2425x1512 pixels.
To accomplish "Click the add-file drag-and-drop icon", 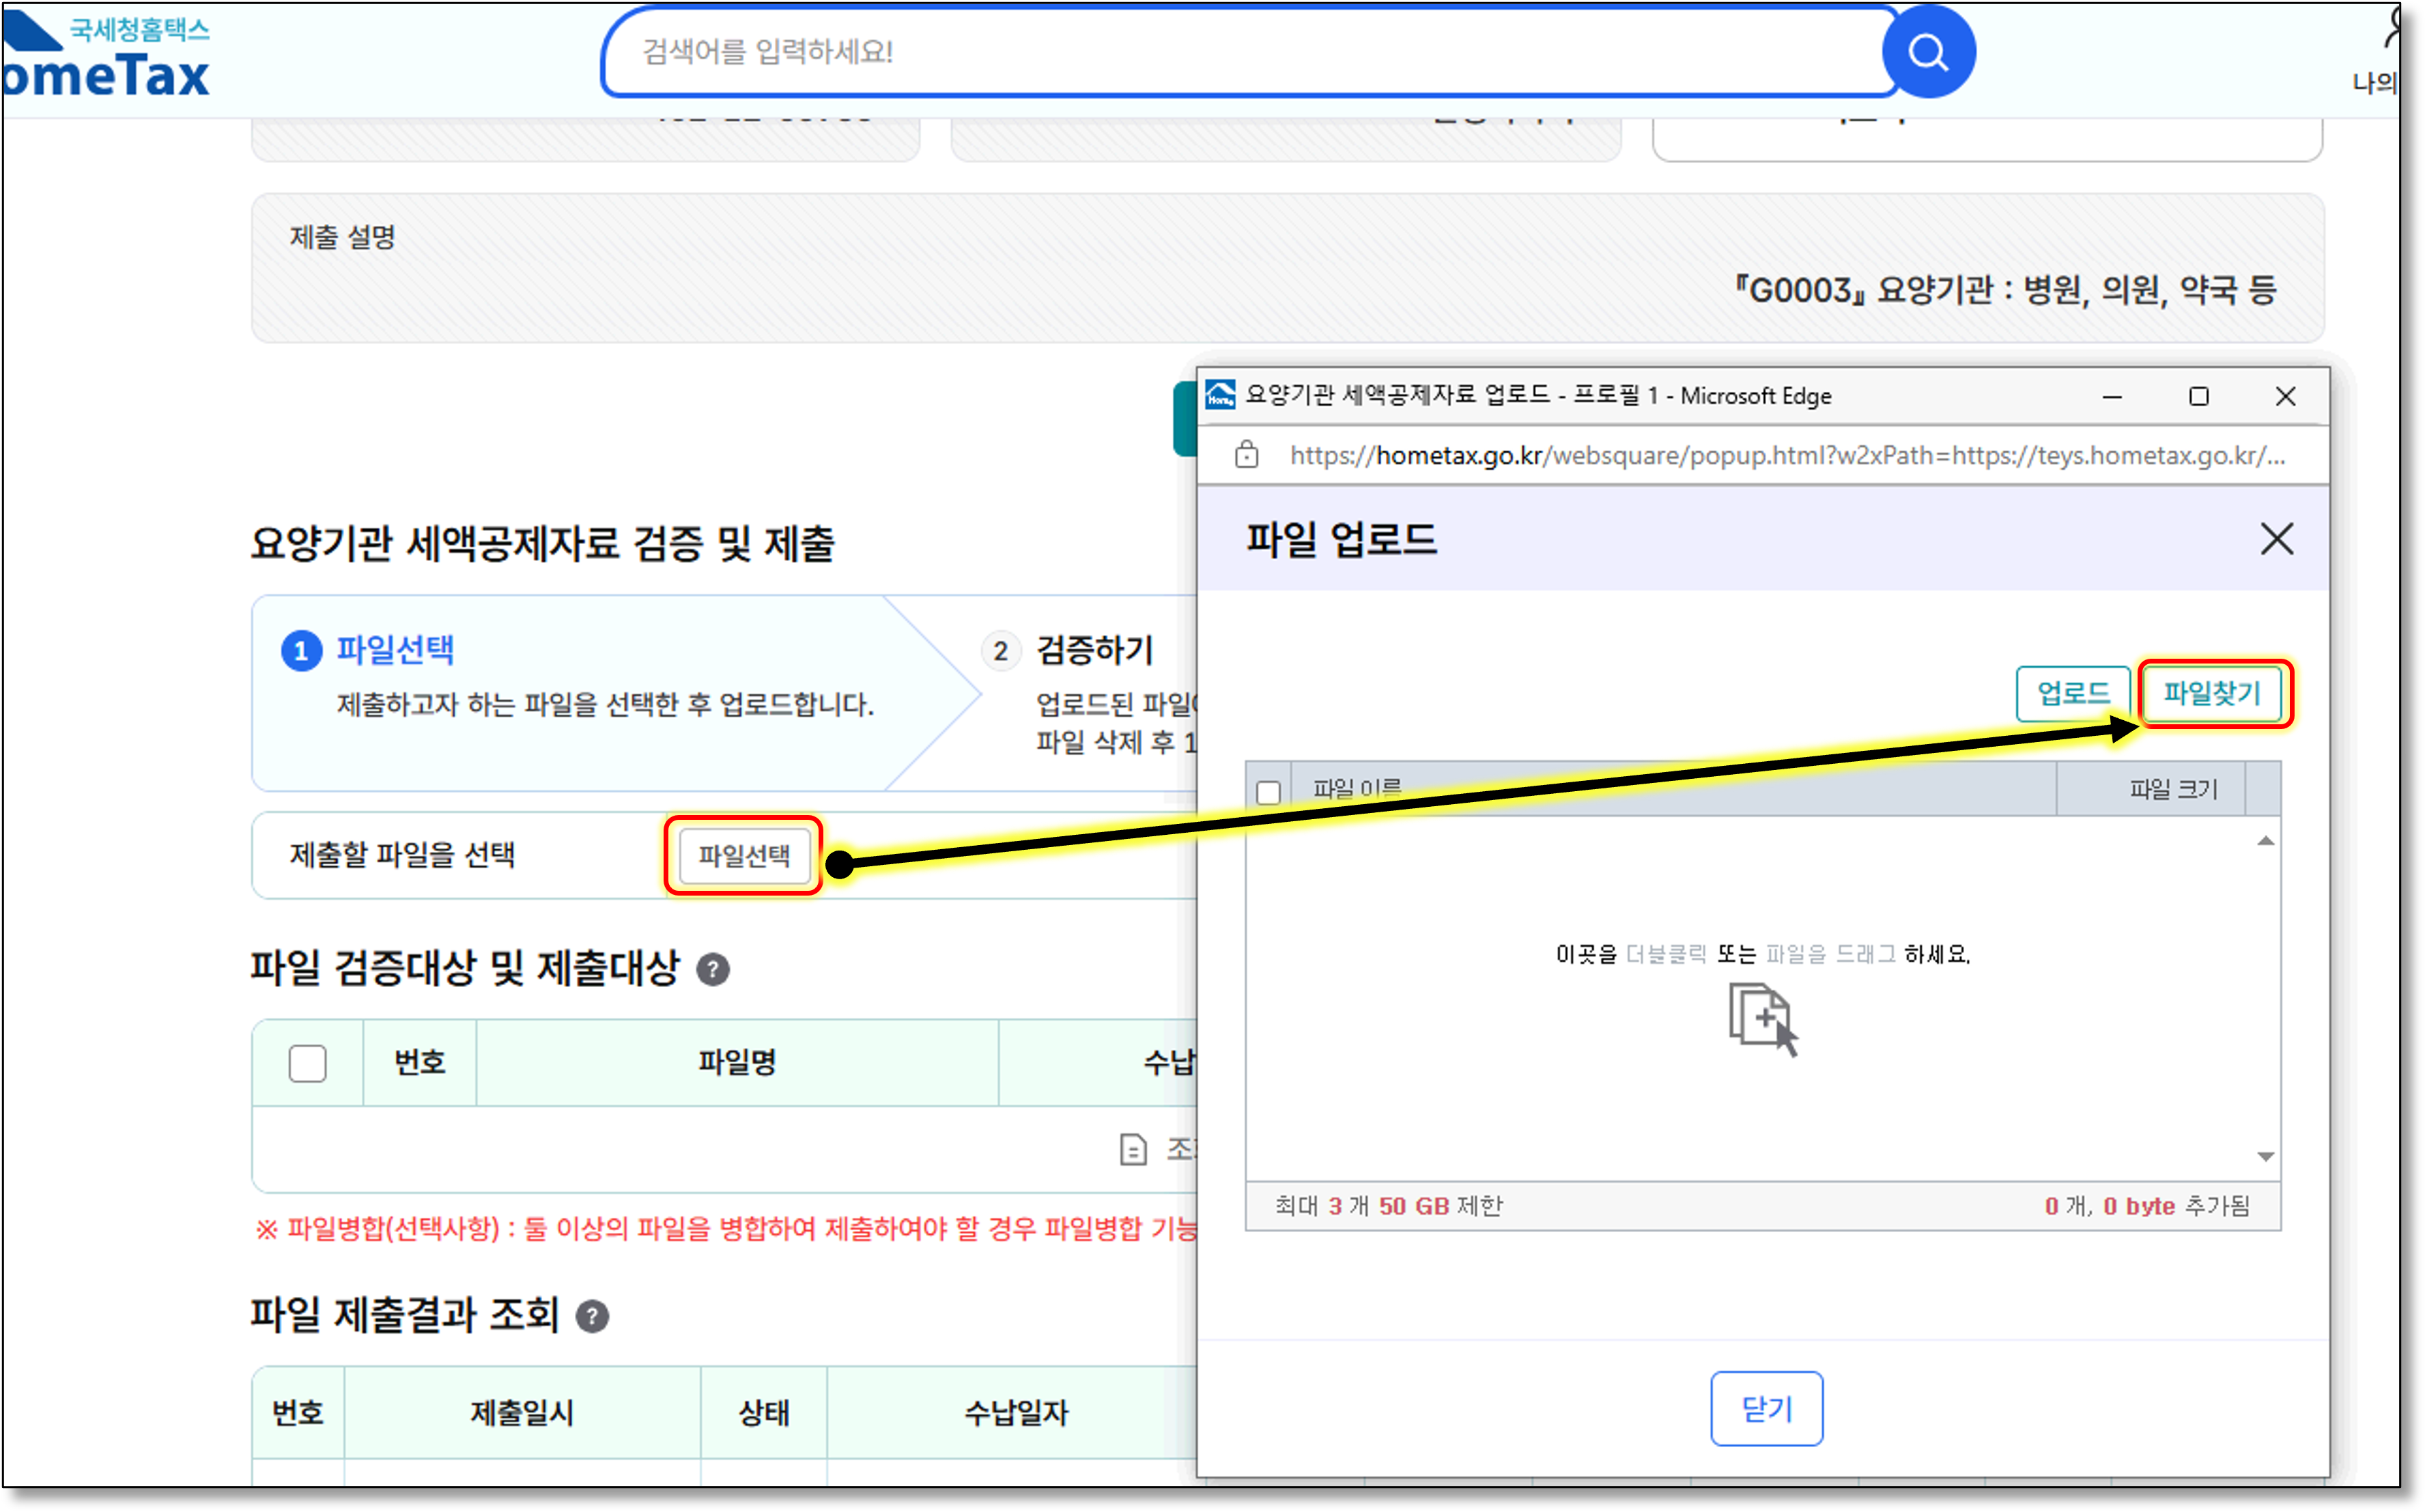I will 1763,1018.
